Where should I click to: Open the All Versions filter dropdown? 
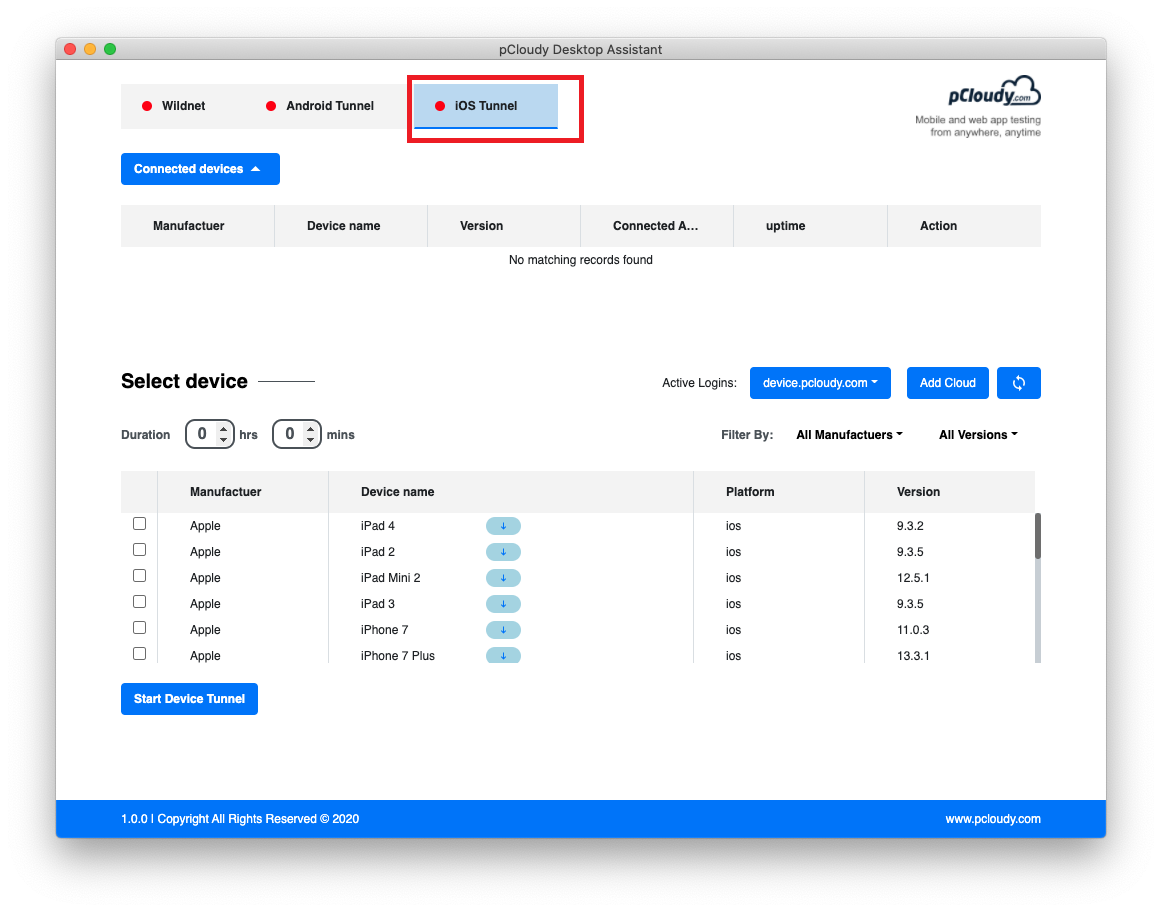[978, 435]
